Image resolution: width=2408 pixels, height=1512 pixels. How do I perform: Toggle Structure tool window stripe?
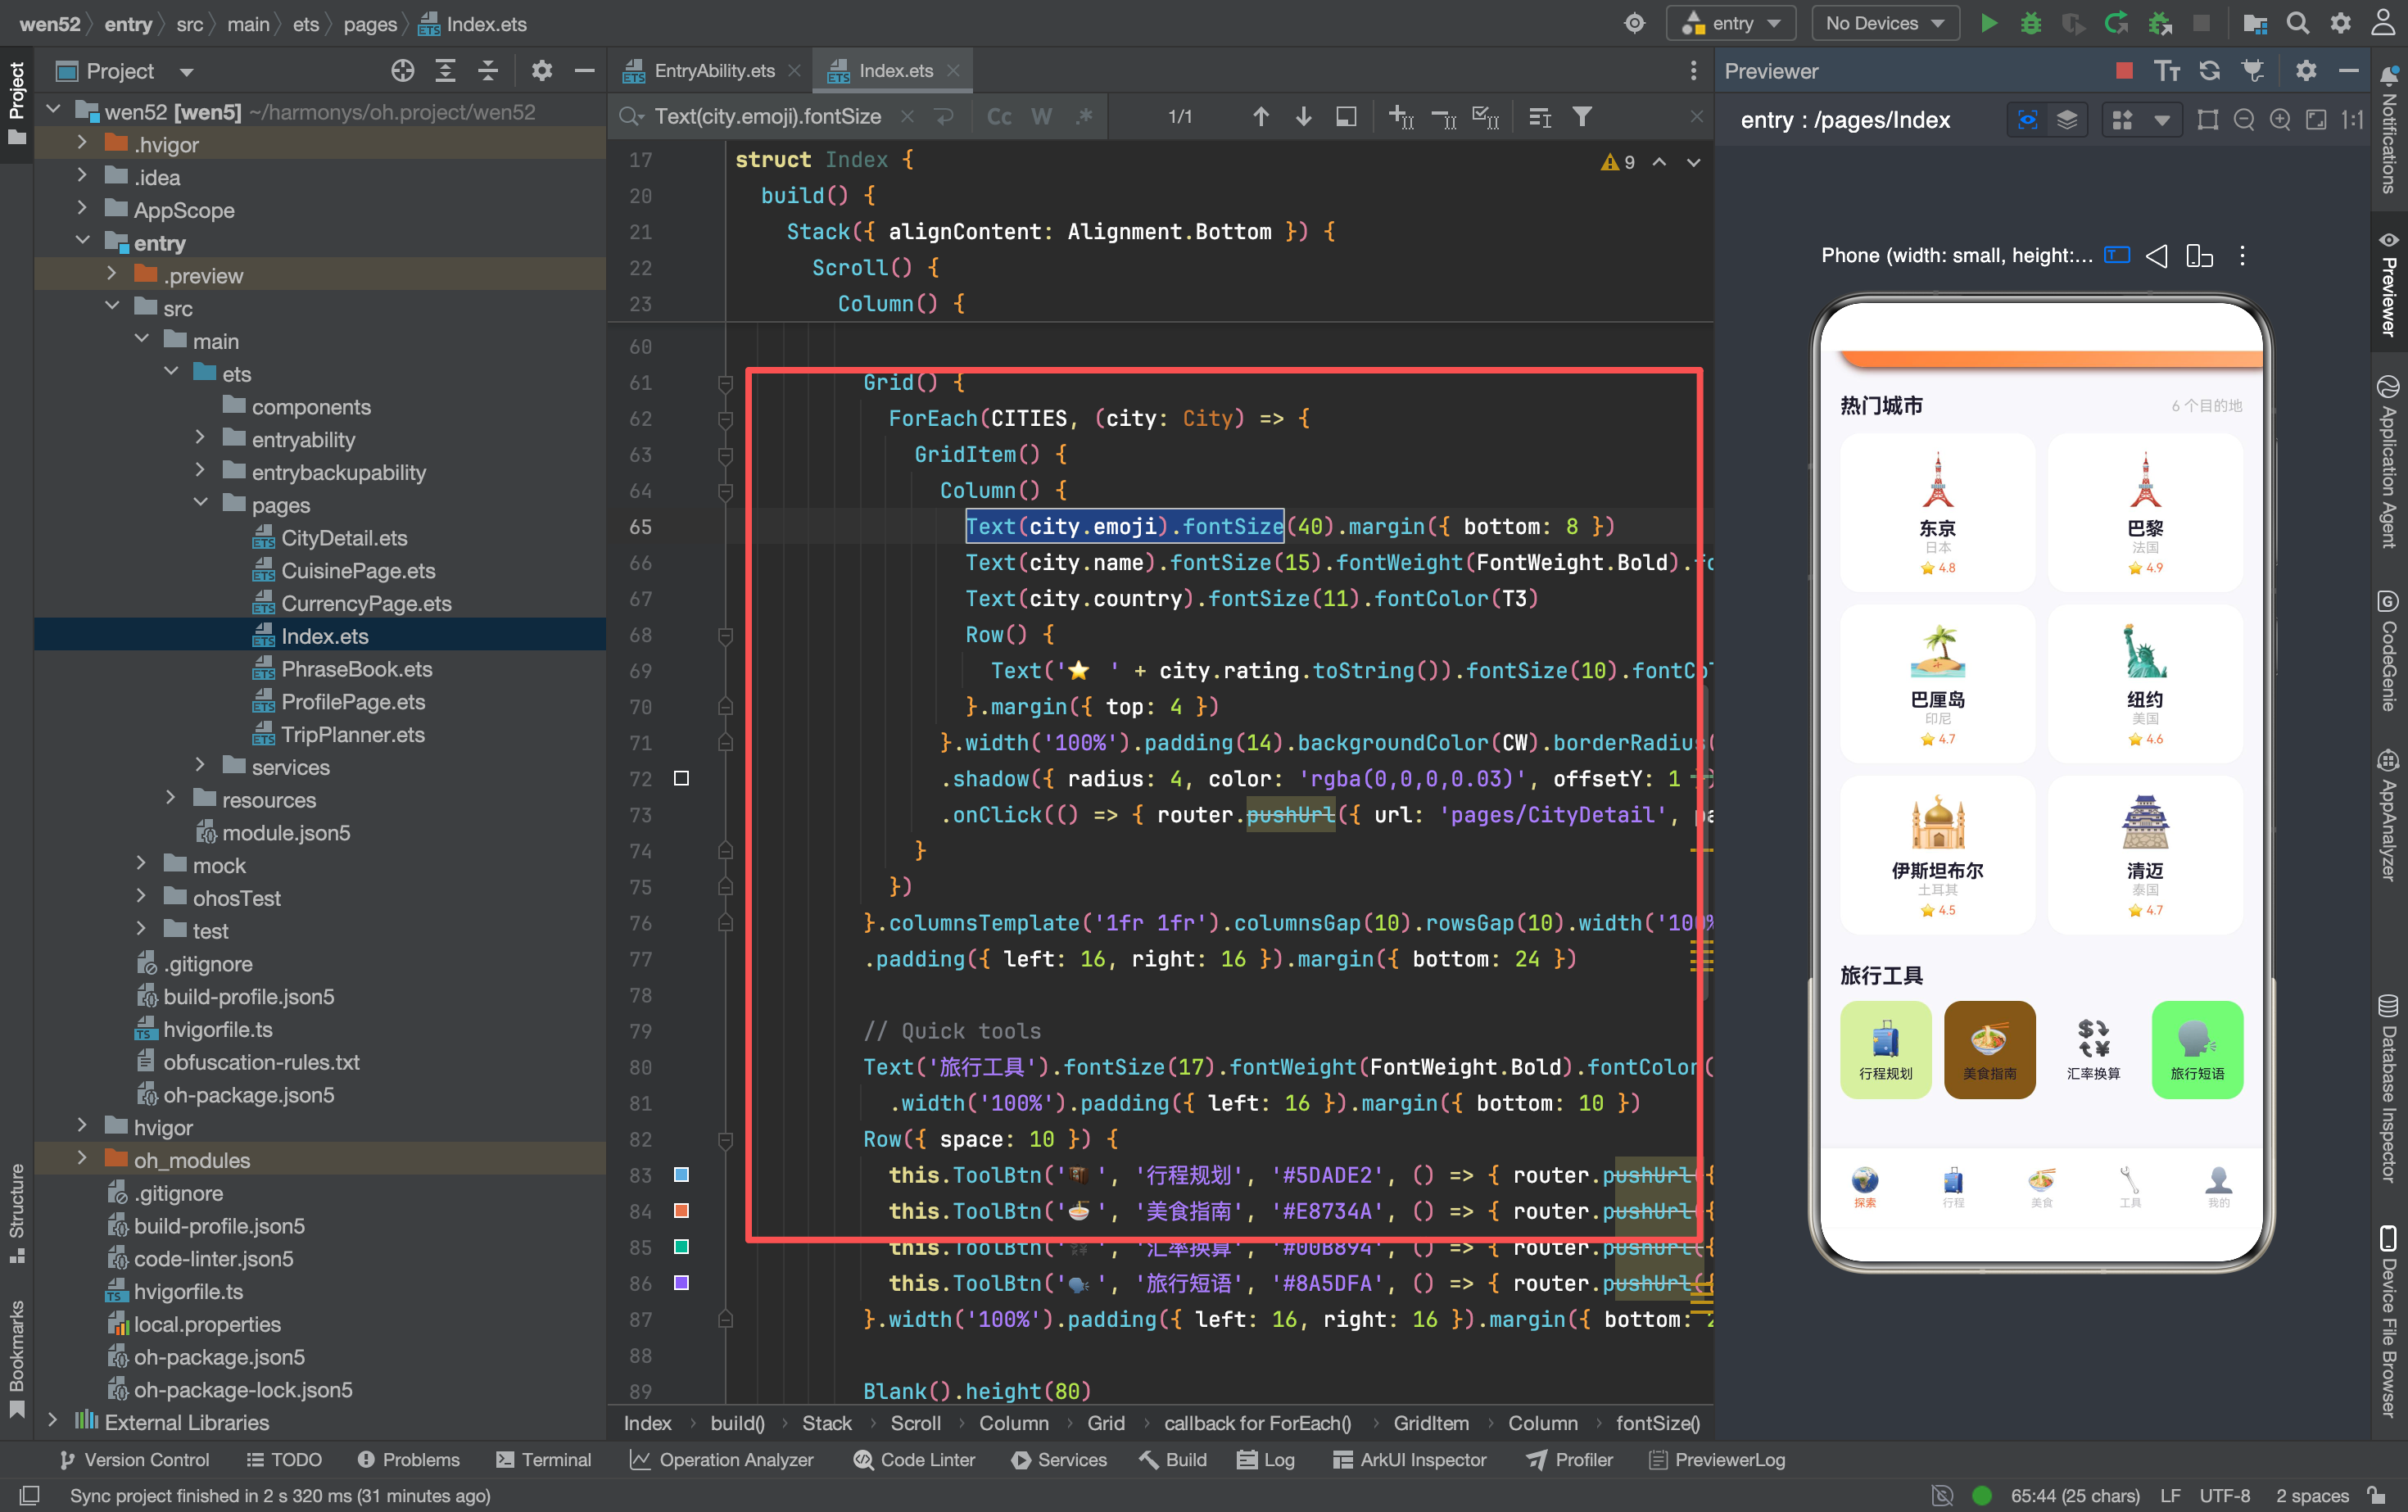point(17,1212)
